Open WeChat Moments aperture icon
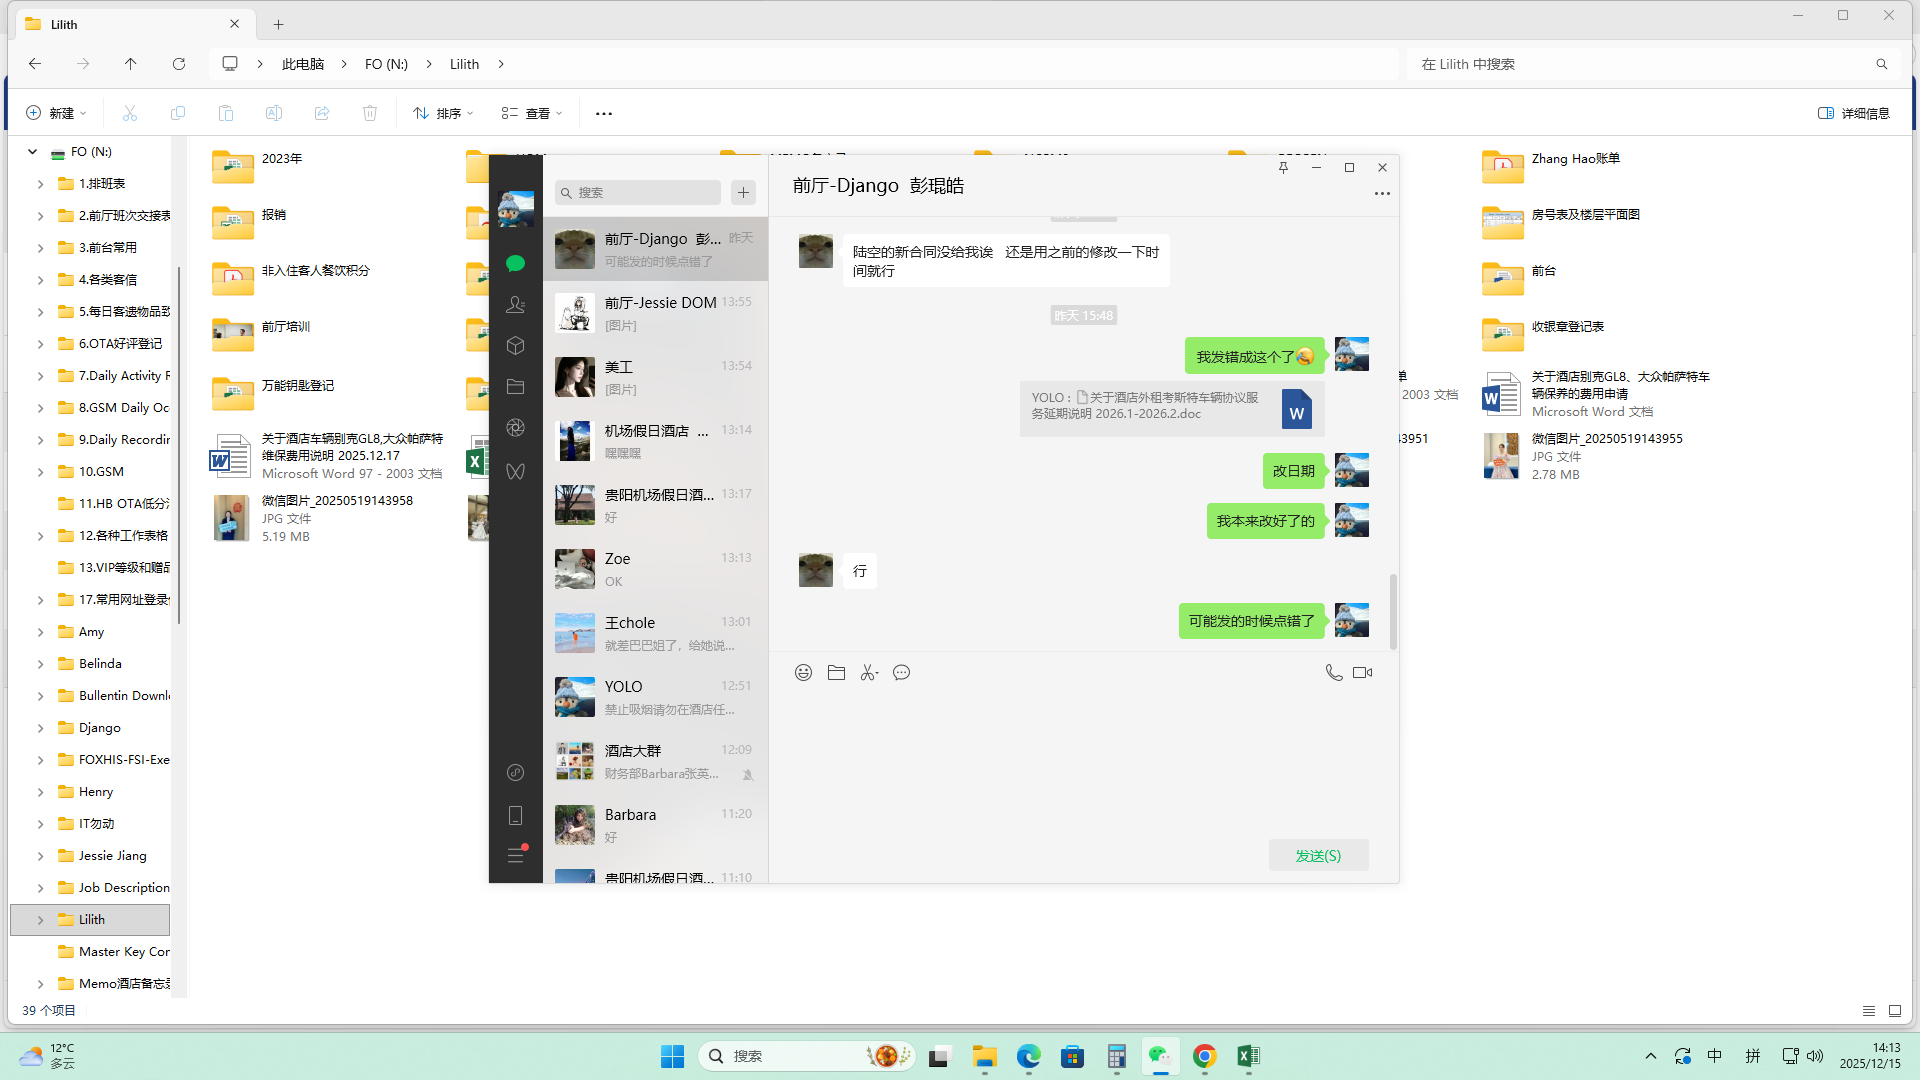The width and height of the screenshot is (1920, 1080). [x=515, y=428]
